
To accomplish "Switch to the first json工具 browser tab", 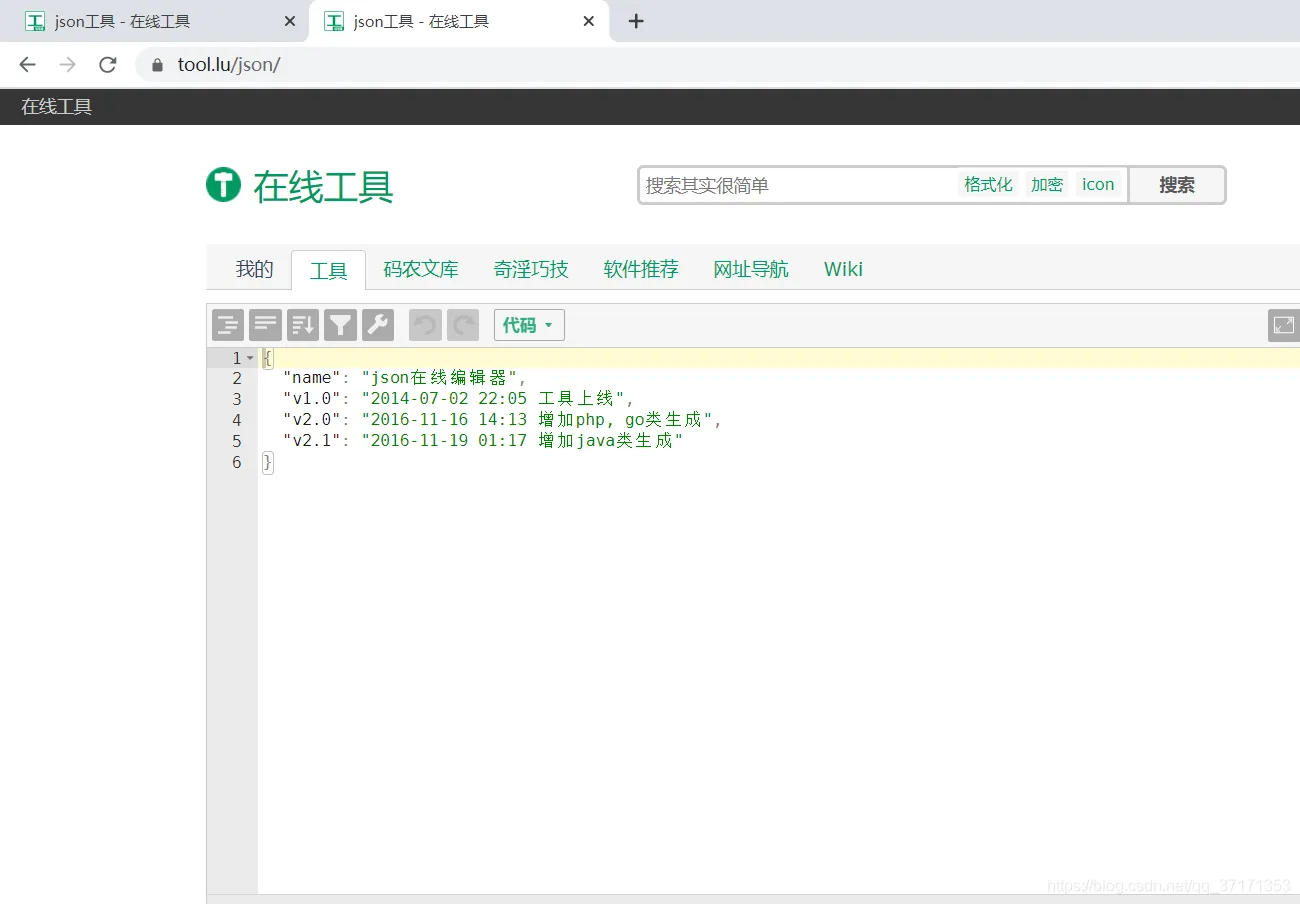I will pos(155,21).
